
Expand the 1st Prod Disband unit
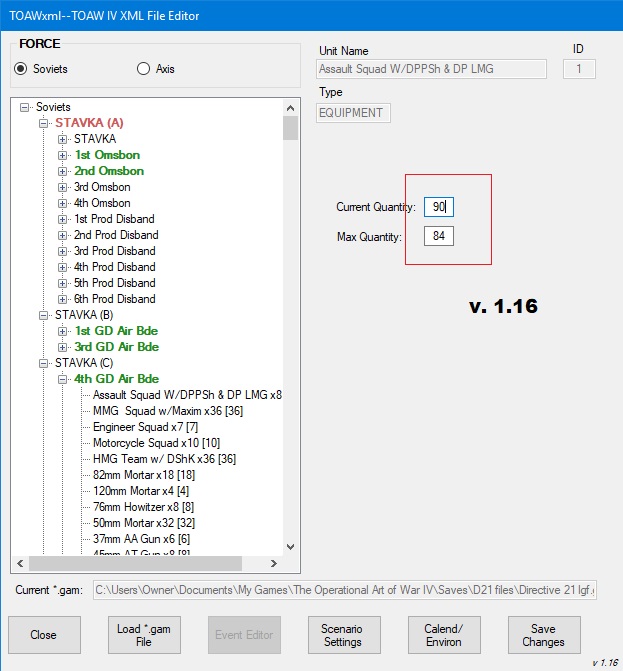tap(62, 219)
